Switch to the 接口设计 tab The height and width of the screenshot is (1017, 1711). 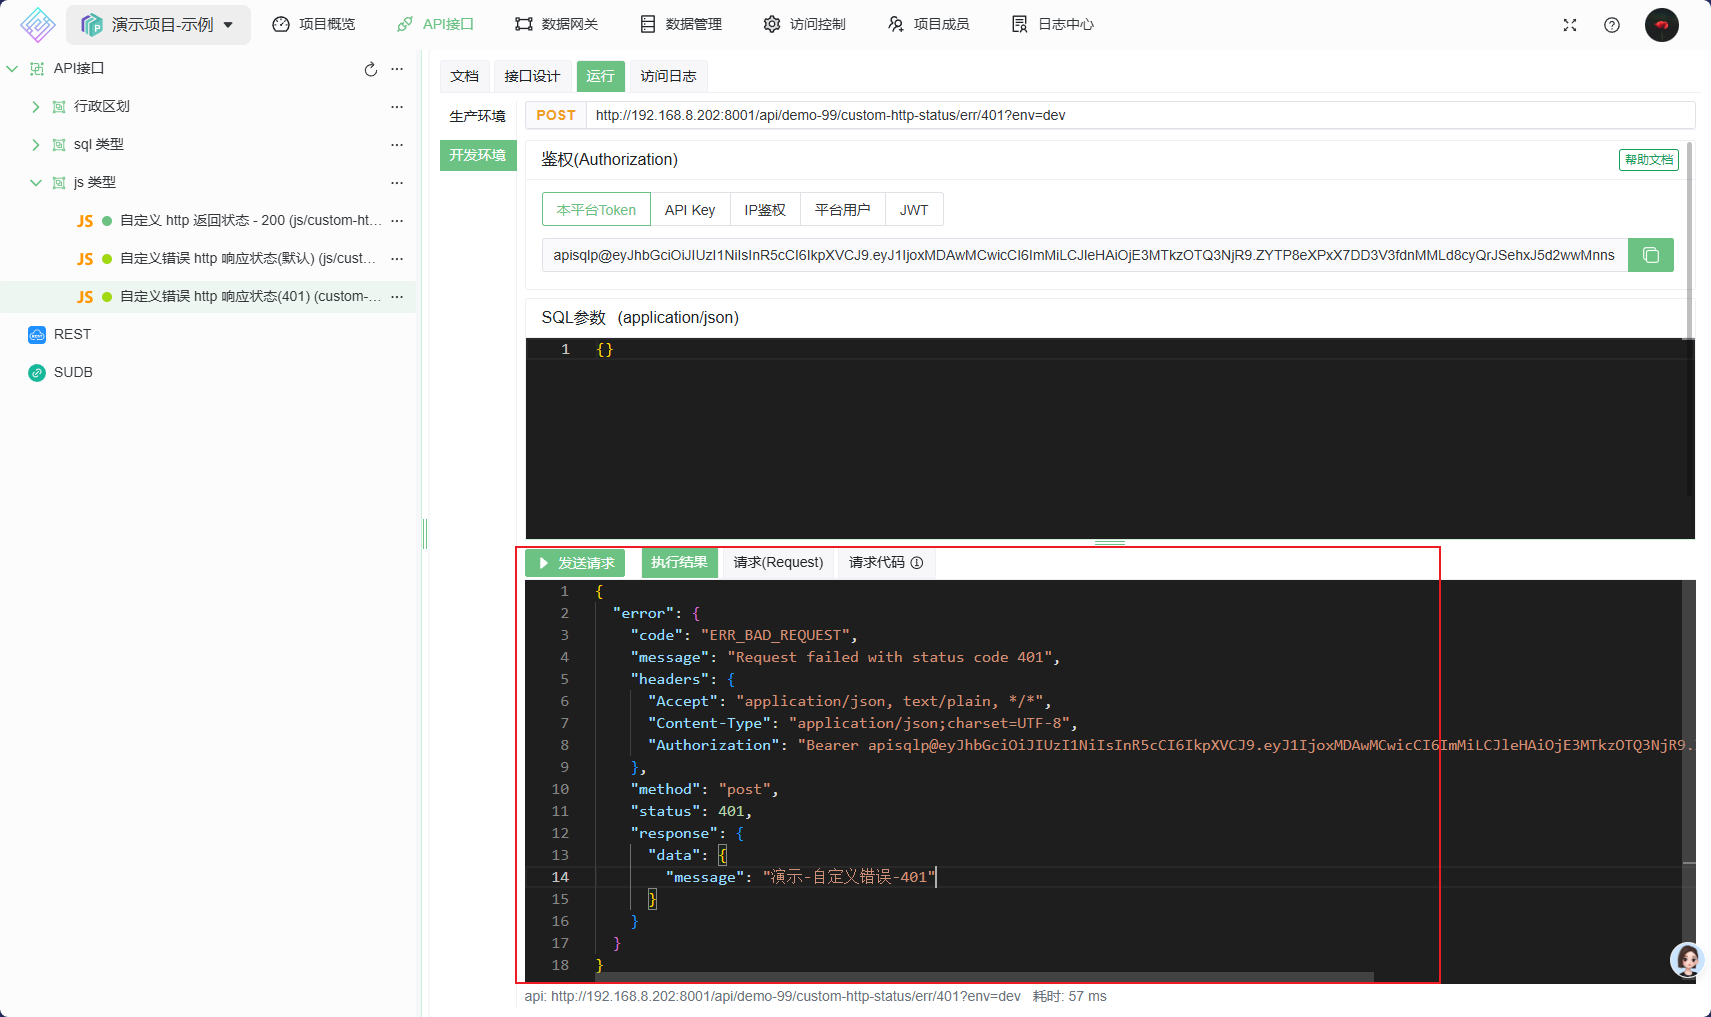[532, 76]
